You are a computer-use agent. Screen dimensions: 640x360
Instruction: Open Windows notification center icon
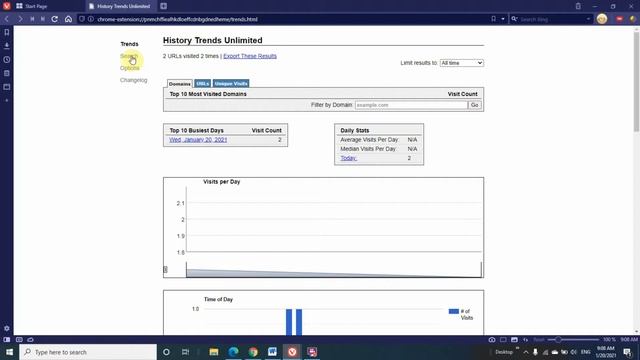click(x=627, y=352)
